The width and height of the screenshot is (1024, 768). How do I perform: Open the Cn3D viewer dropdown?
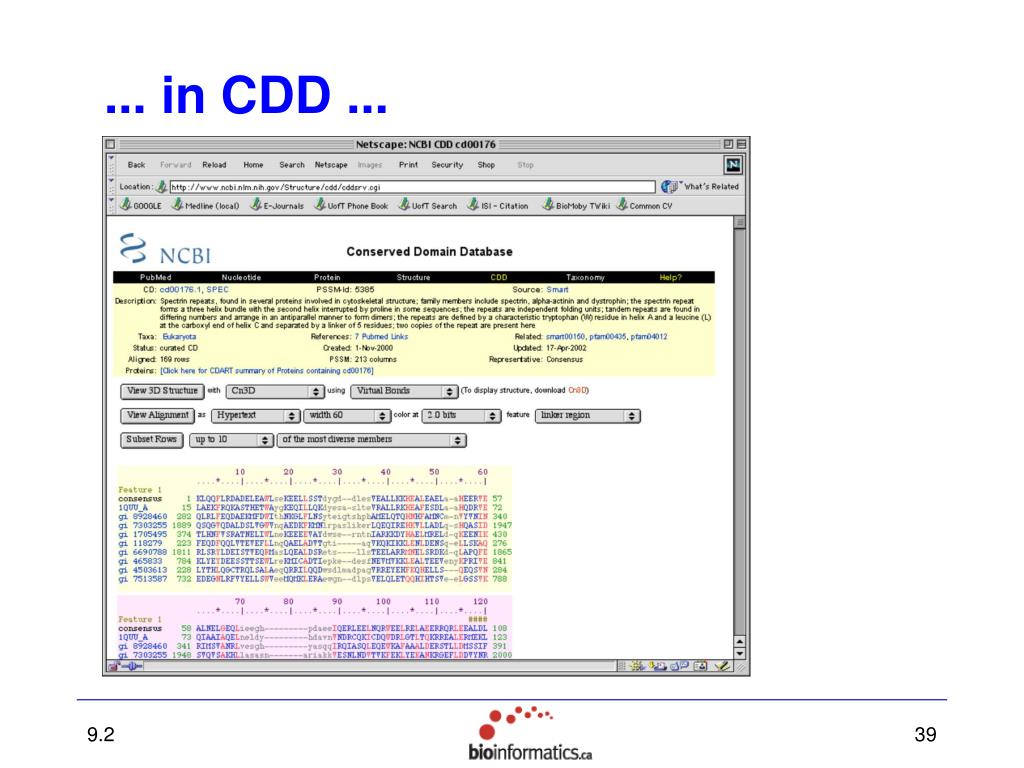point(275,391)
